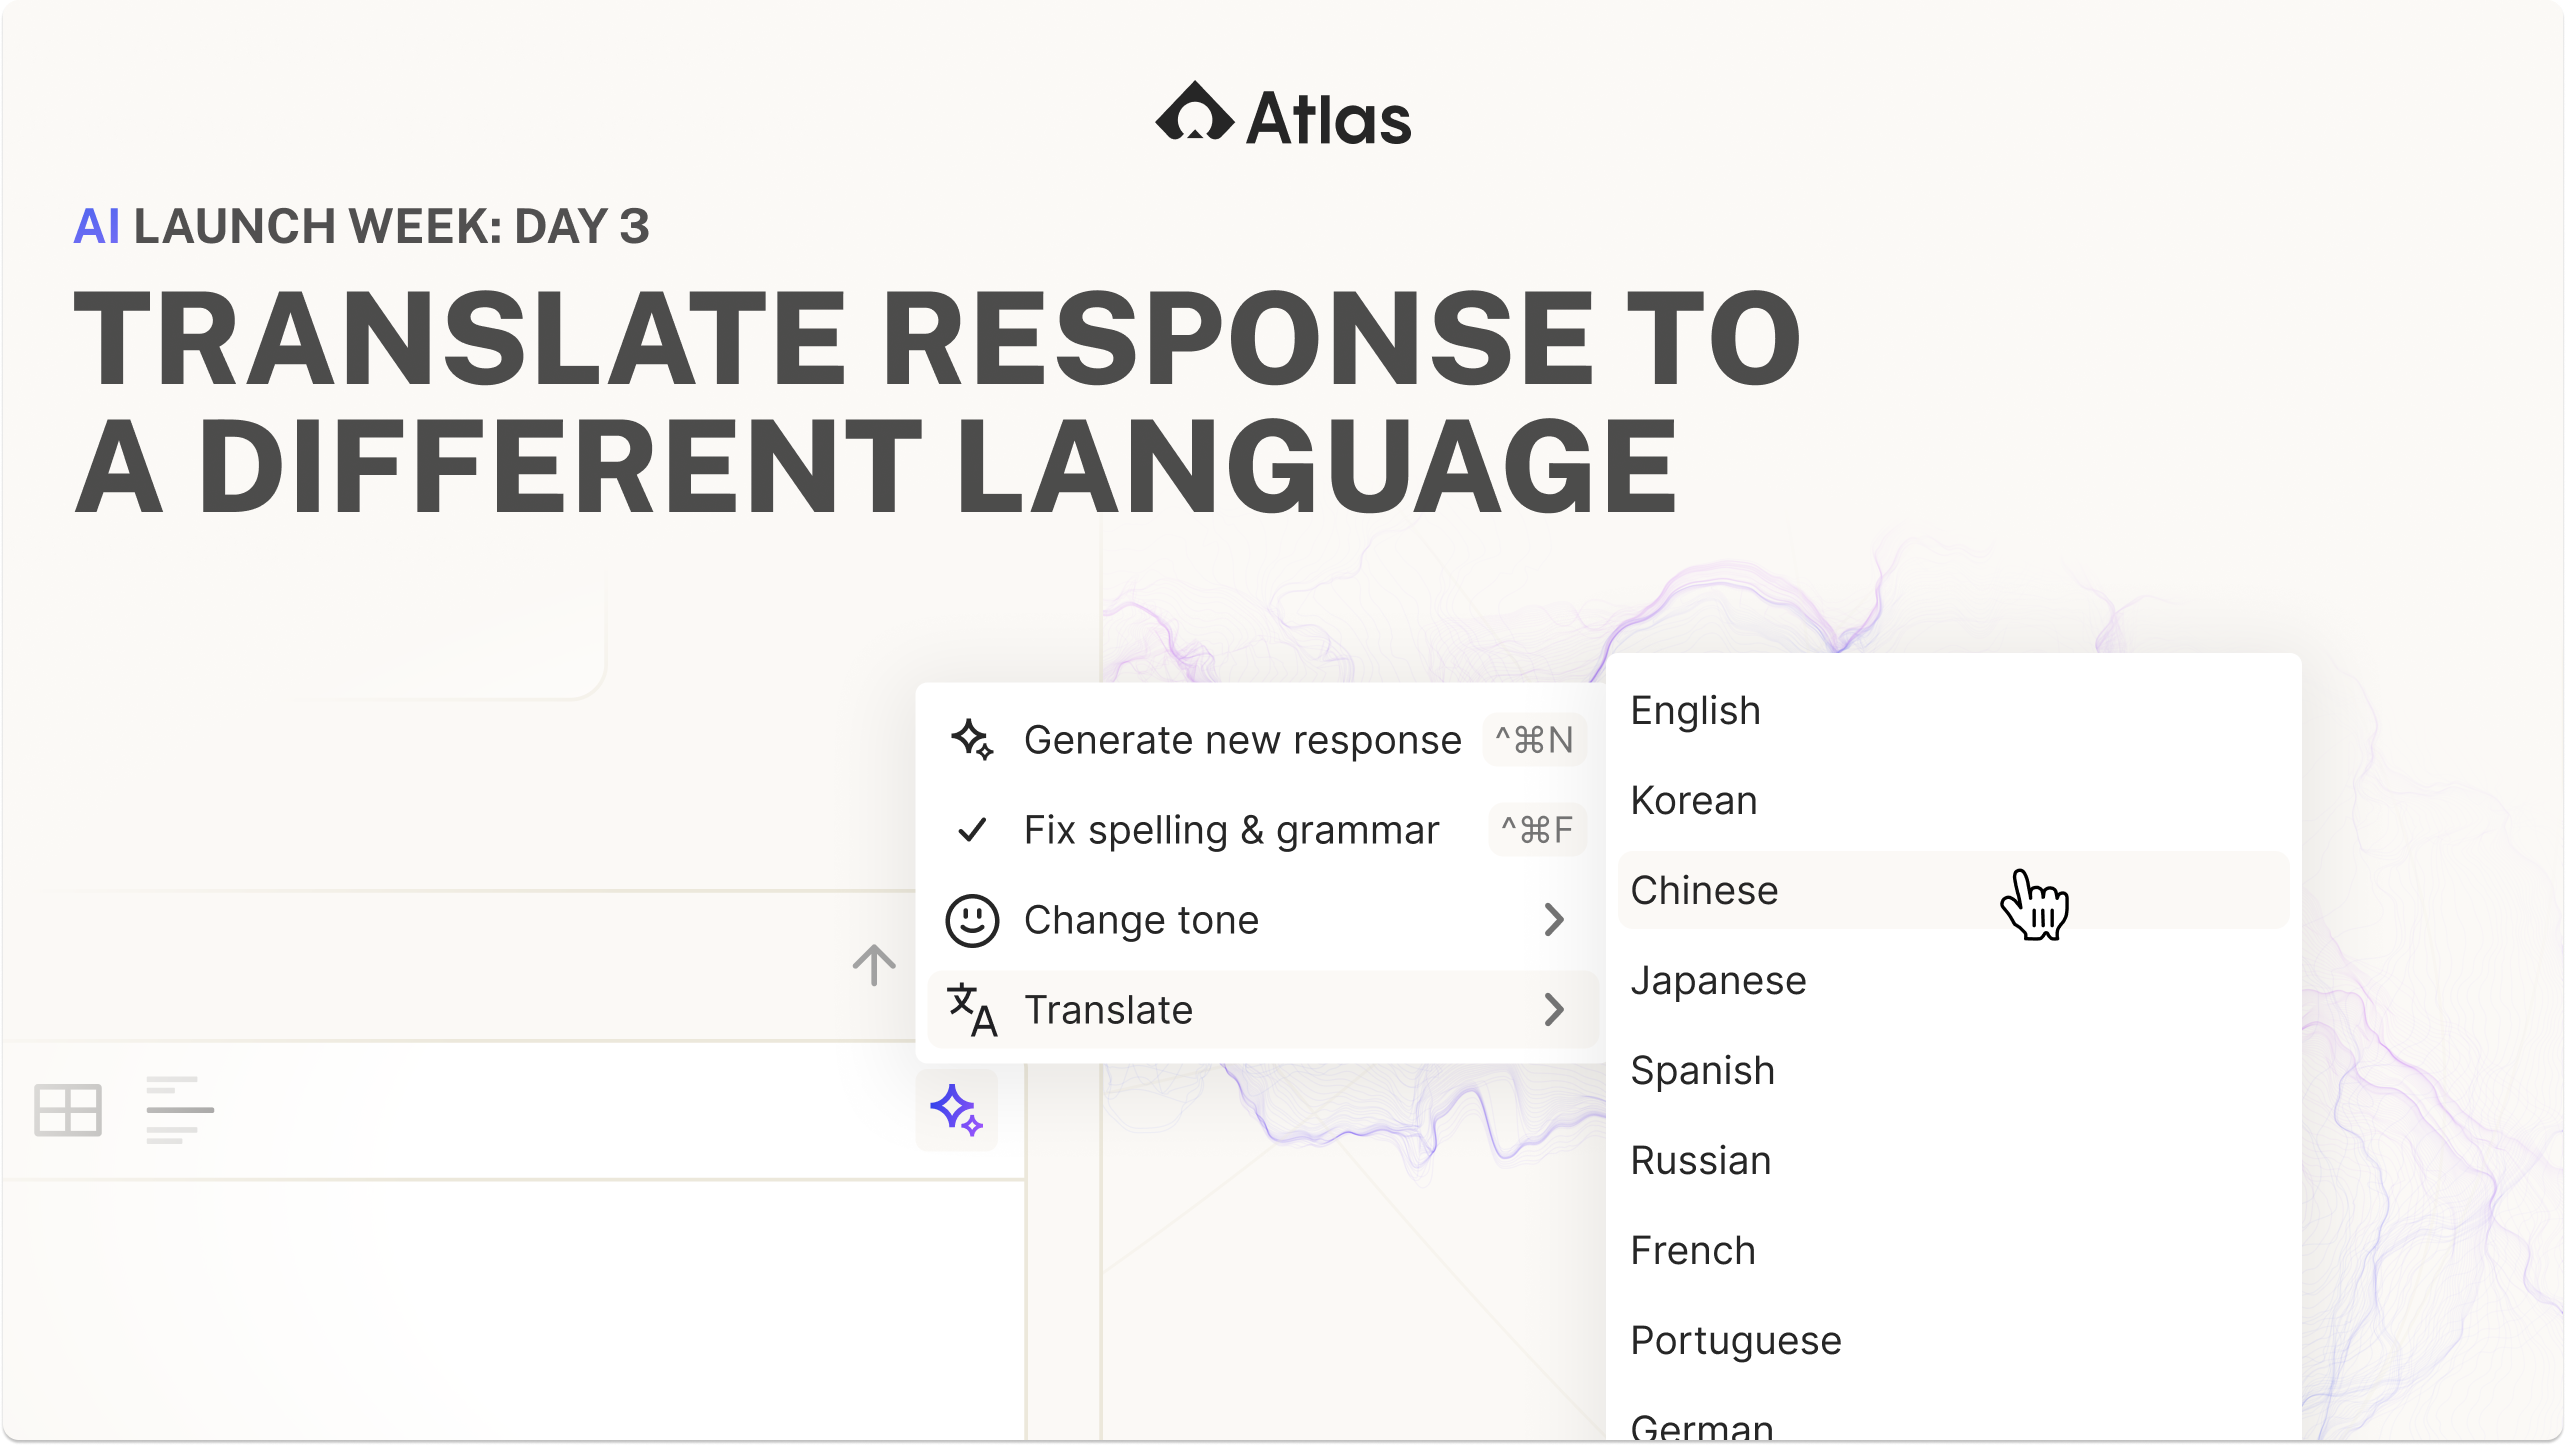2566x1446 pixels.
Task: Pick English in the language submenu
Action: (1695, 711)
